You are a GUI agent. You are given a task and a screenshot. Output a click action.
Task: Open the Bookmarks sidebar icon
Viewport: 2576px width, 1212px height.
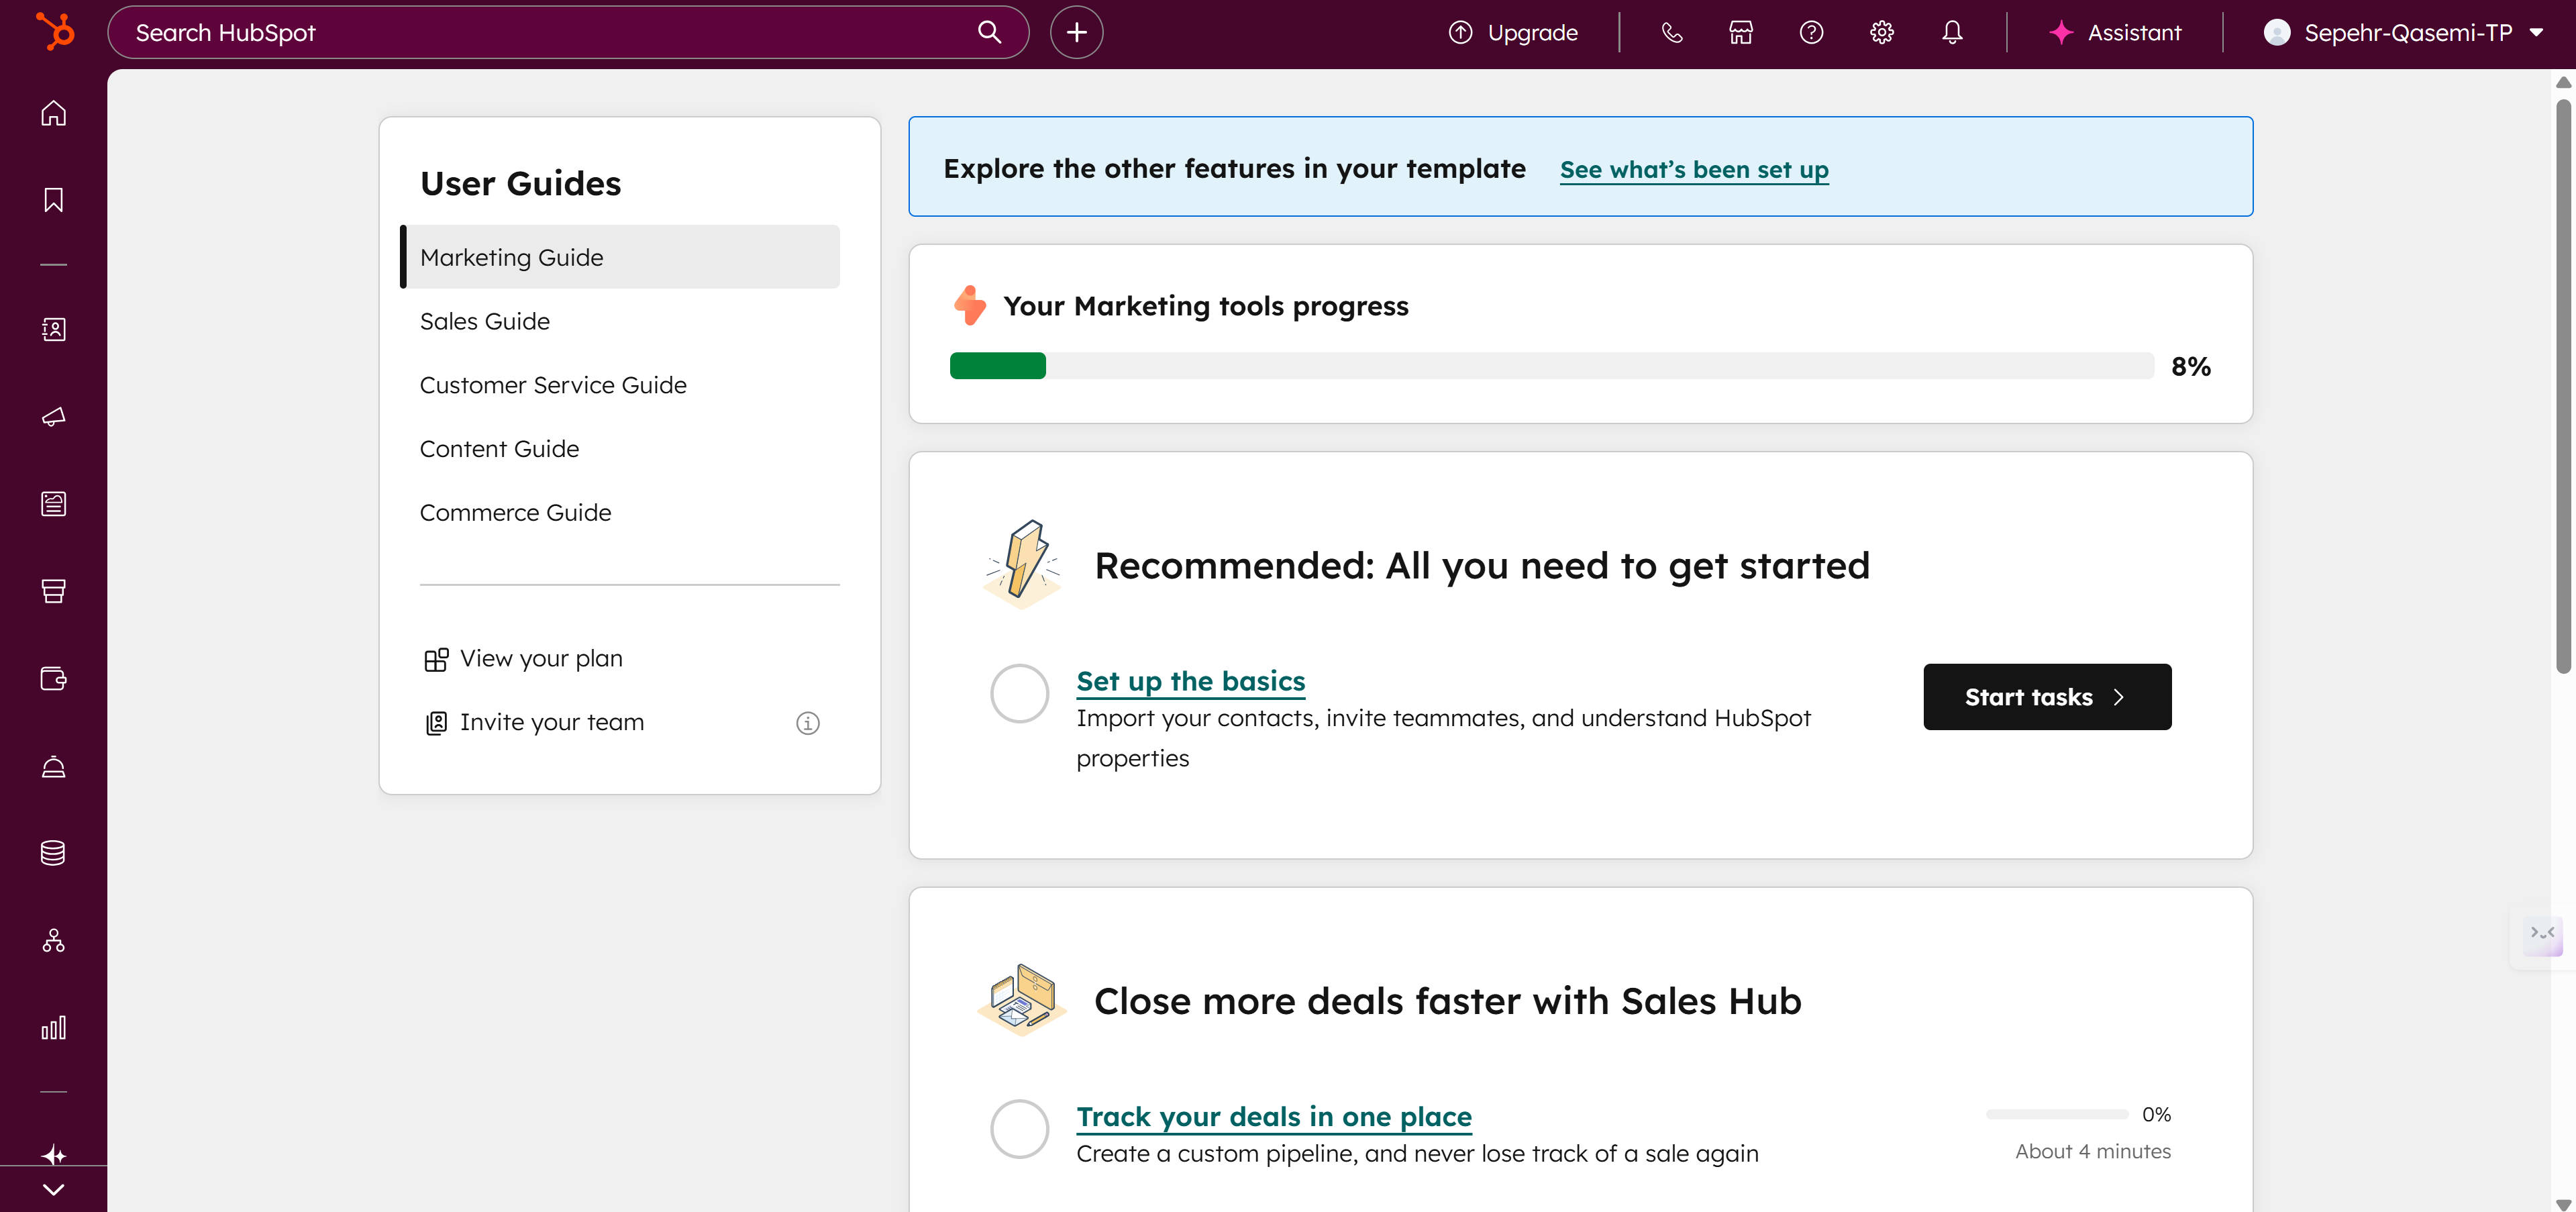tap(53, 199)
